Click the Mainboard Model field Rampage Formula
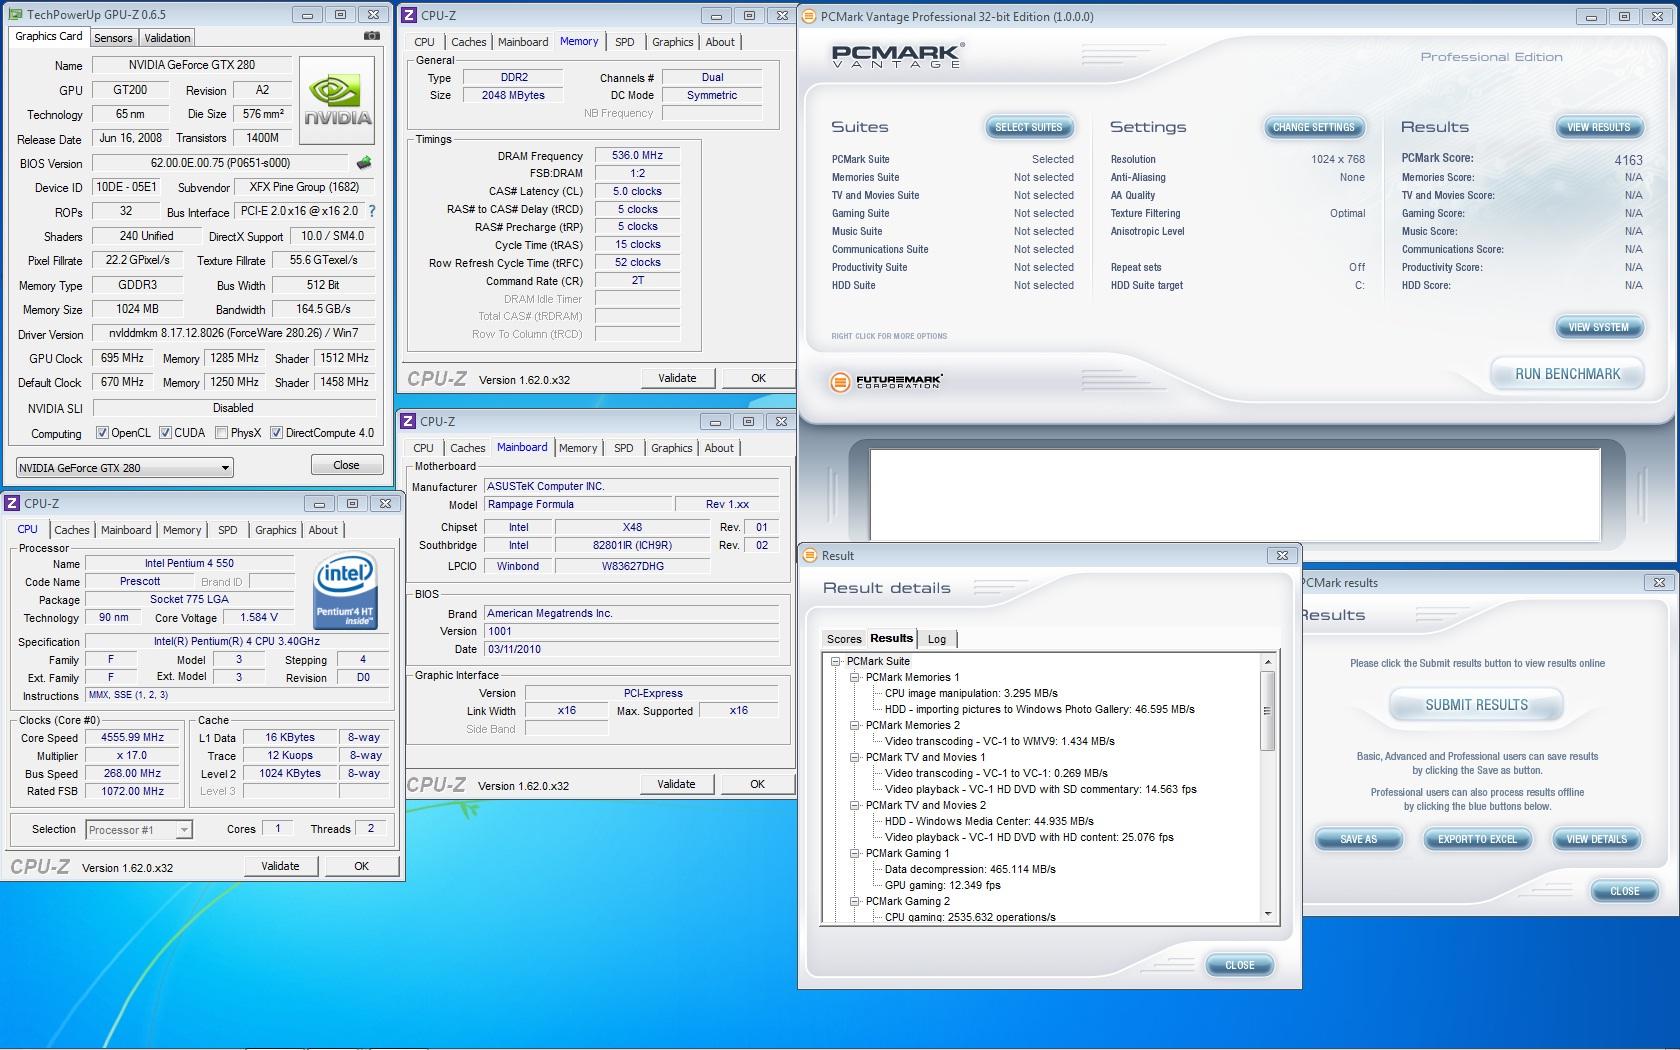The width and height of the screenshot is (1680, 1050). click(578, 504)
